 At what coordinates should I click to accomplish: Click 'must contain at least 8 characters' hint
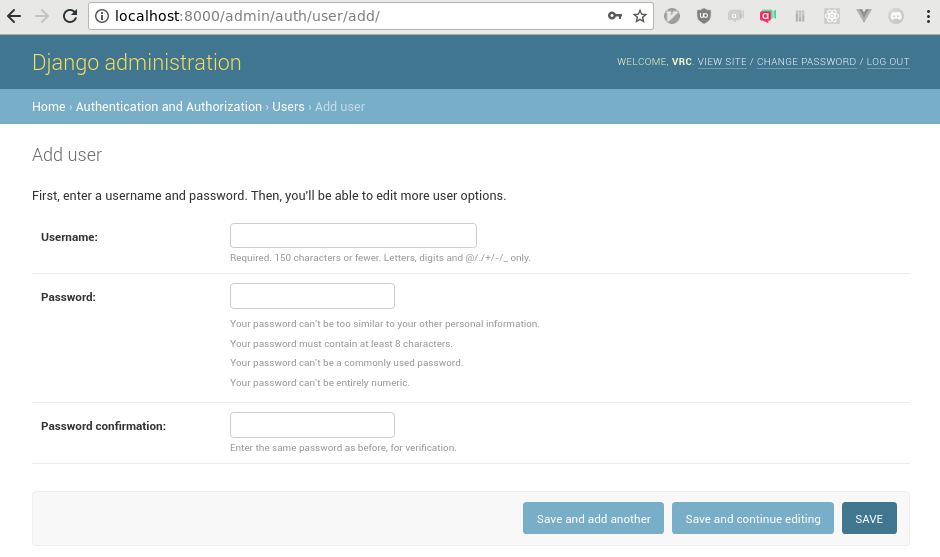click(341, 344)
